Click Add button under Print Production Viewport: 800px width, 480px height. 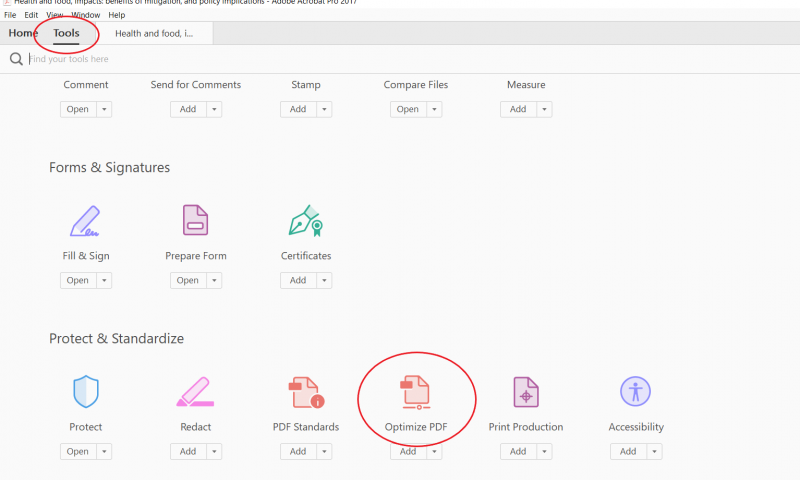pos(518,451)
